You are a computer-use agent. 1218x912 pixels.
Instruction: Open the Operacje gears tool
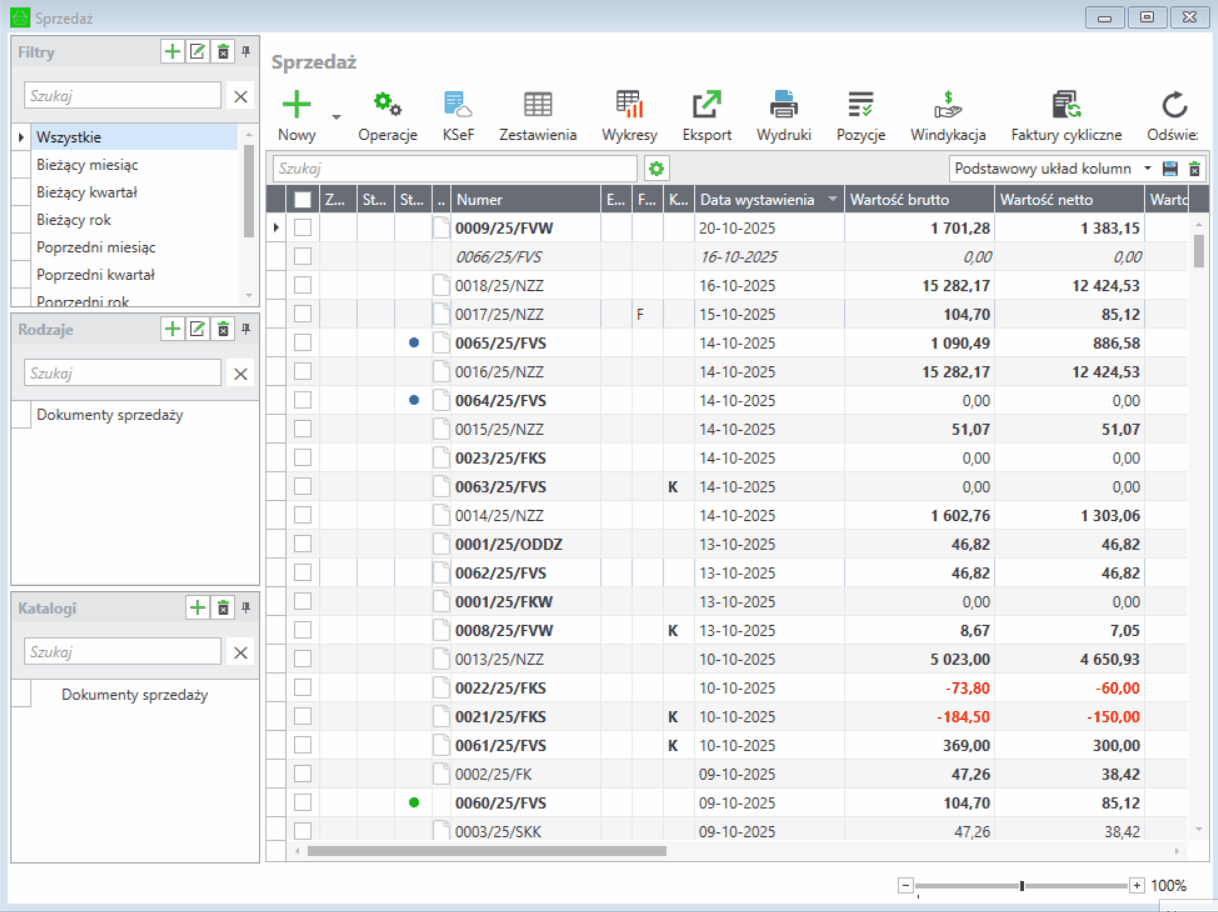tap(387, 104)
